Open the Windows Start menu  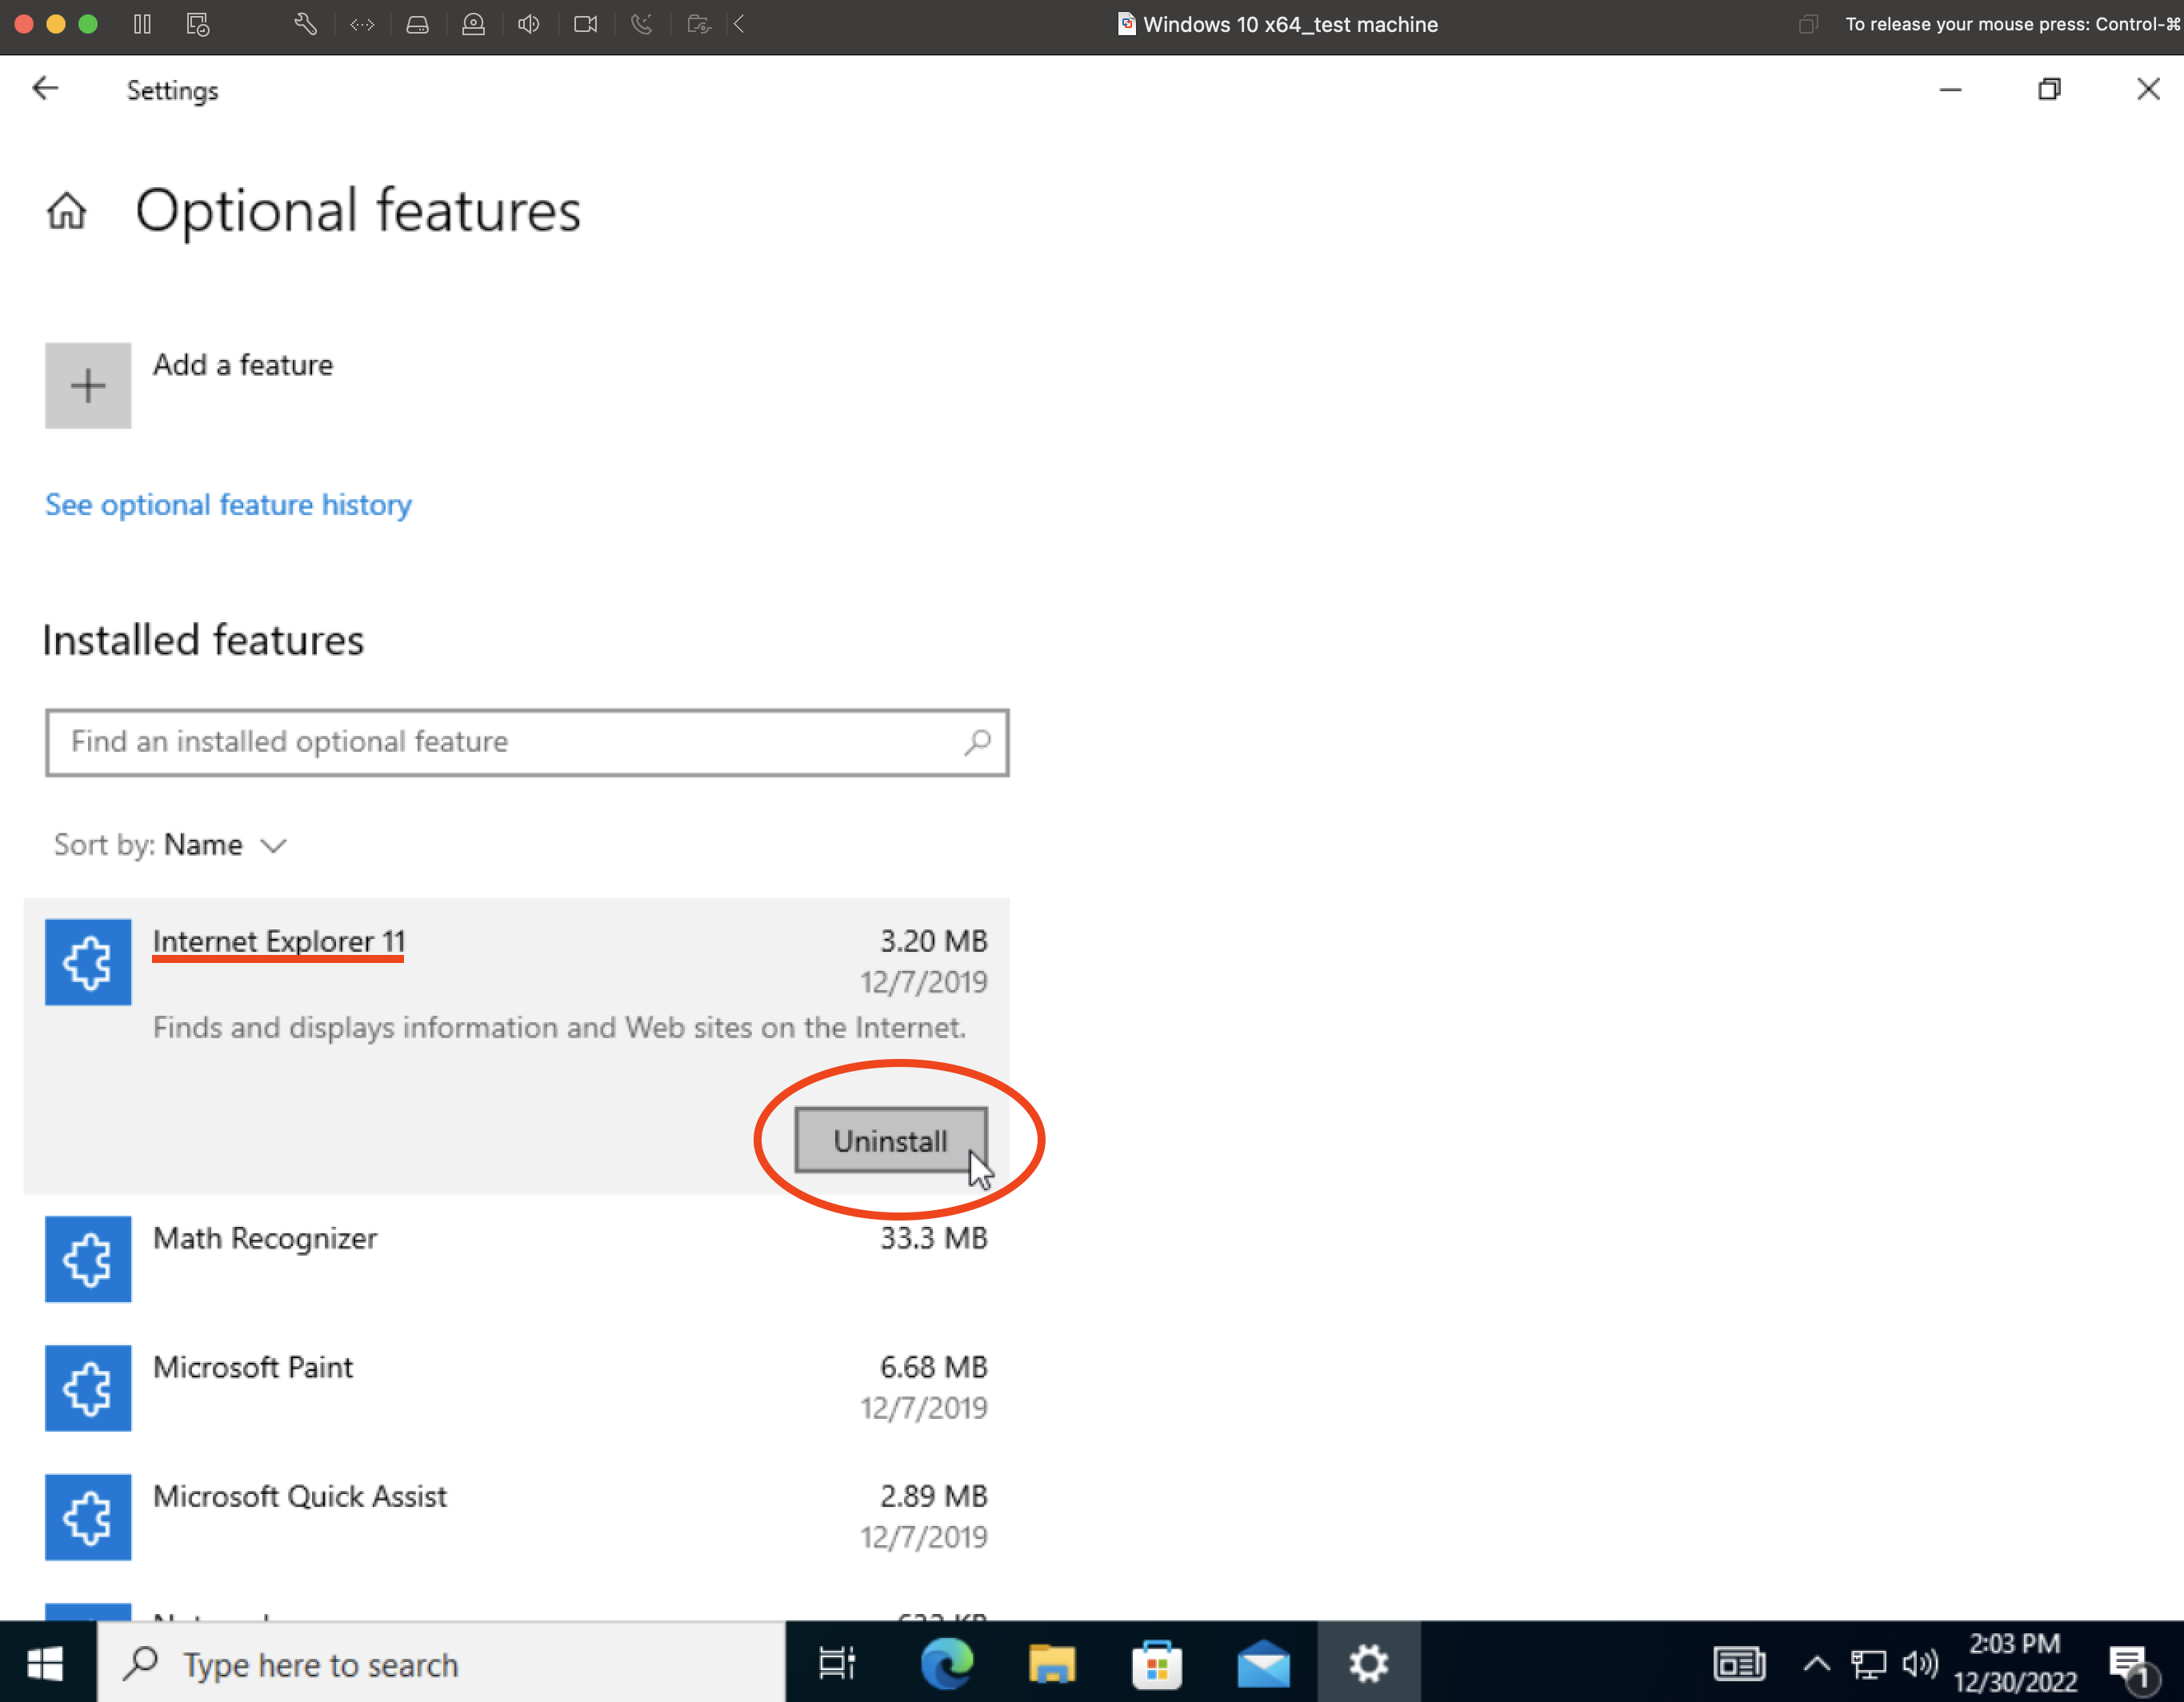[46, 1664]
